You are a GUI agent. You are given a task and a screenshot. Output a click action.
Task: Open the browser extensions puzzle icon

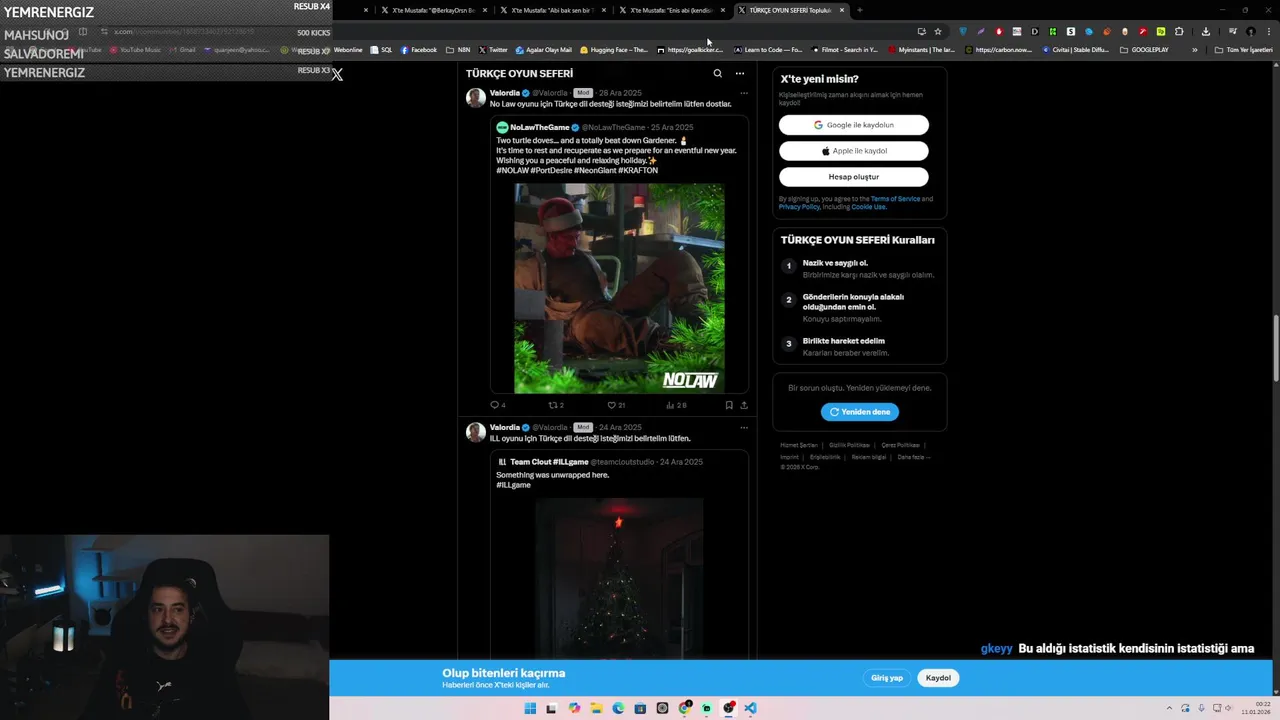(x=1179, y=31)
